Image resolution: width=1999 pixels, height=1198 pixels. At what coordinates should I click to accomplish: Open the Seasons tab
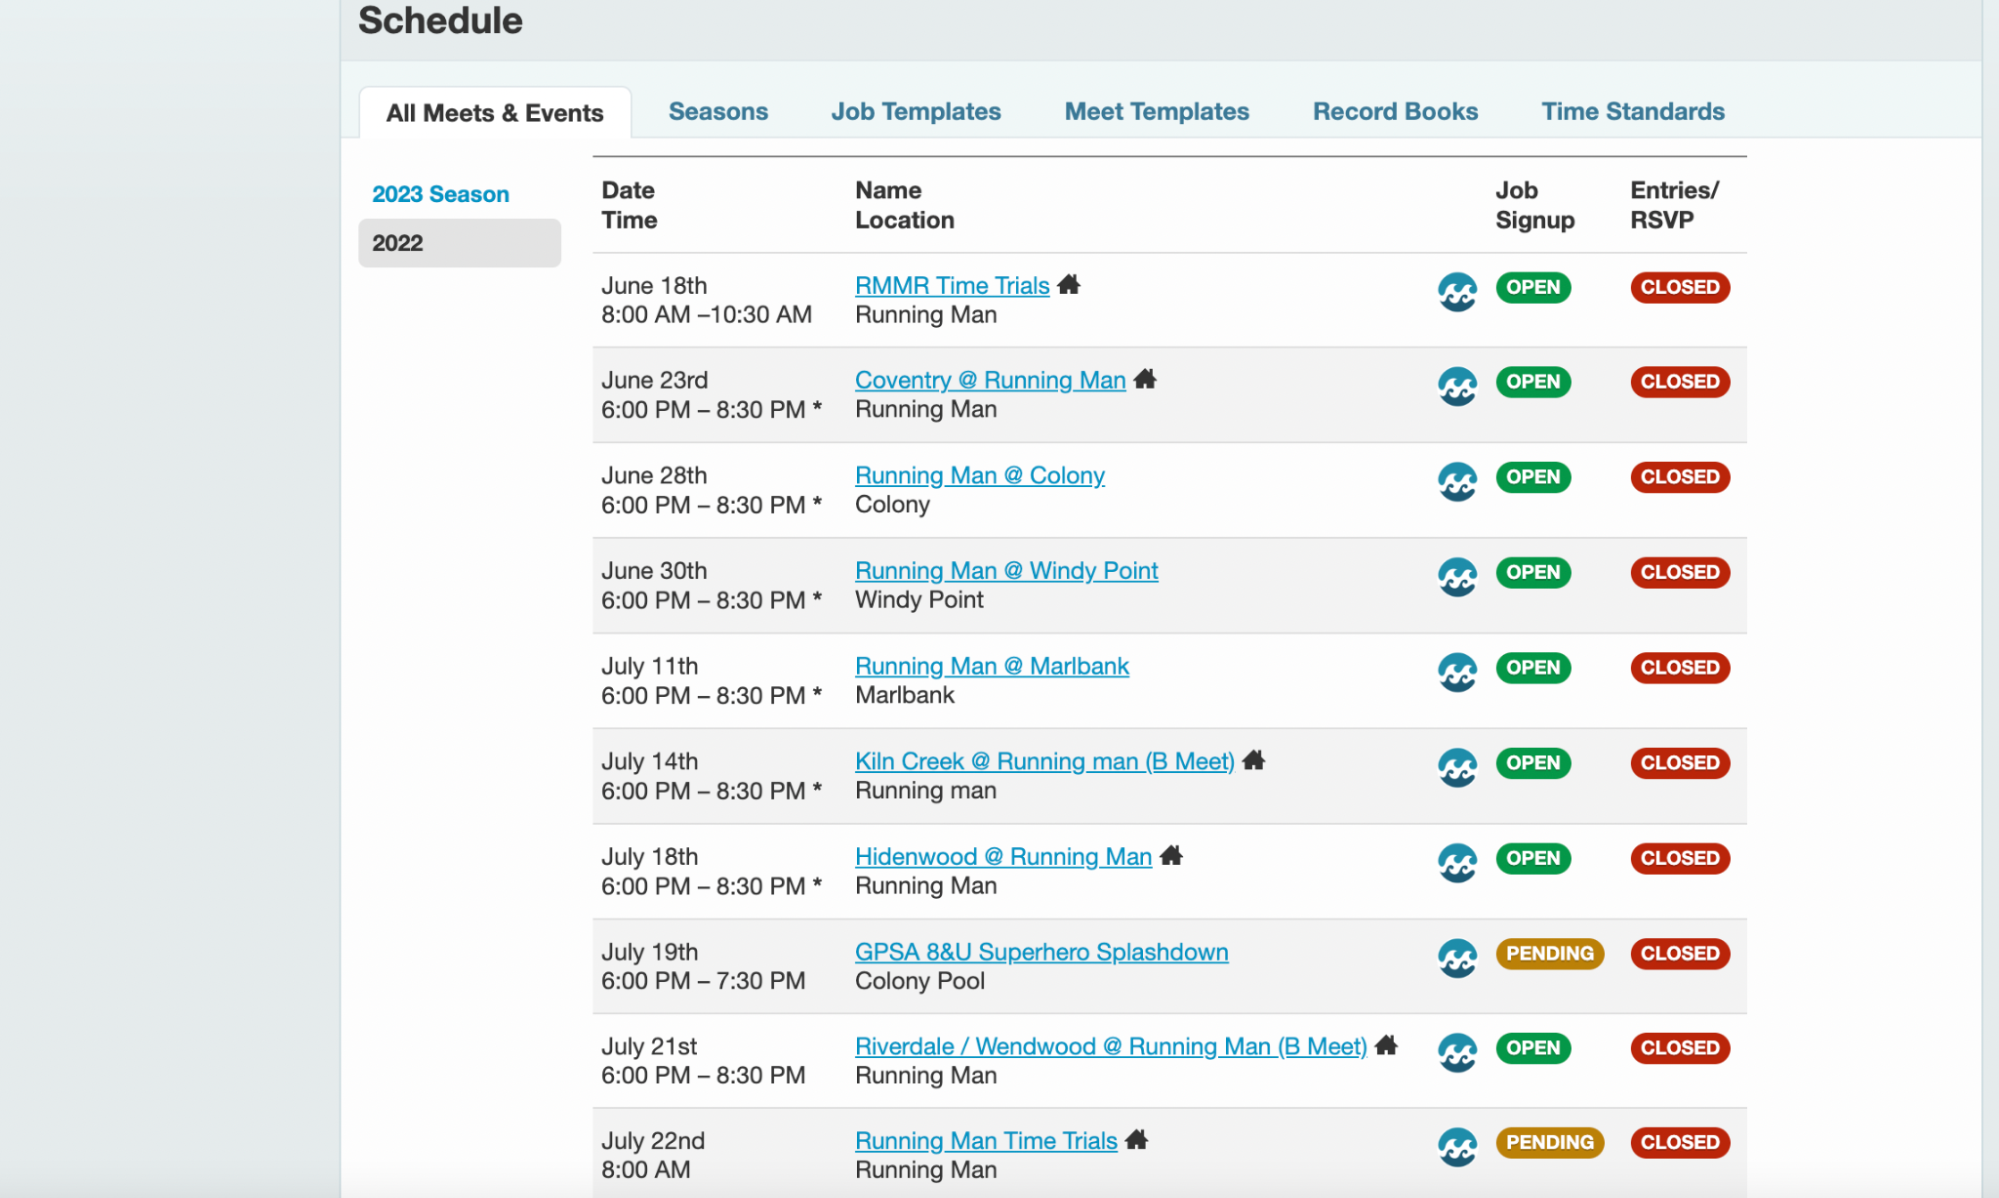[718, 112]
